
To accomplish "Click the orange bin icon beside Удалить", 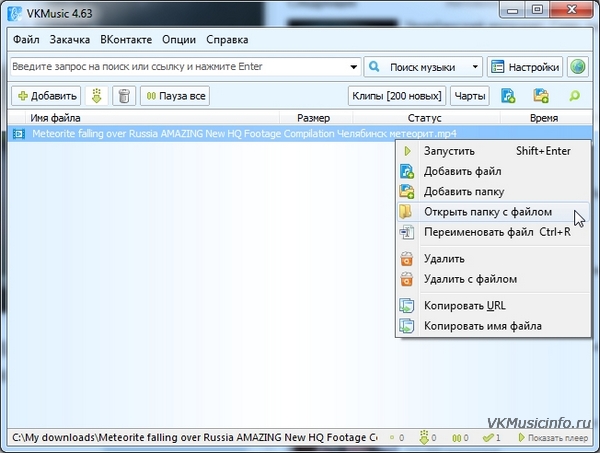I will [406, 259].
